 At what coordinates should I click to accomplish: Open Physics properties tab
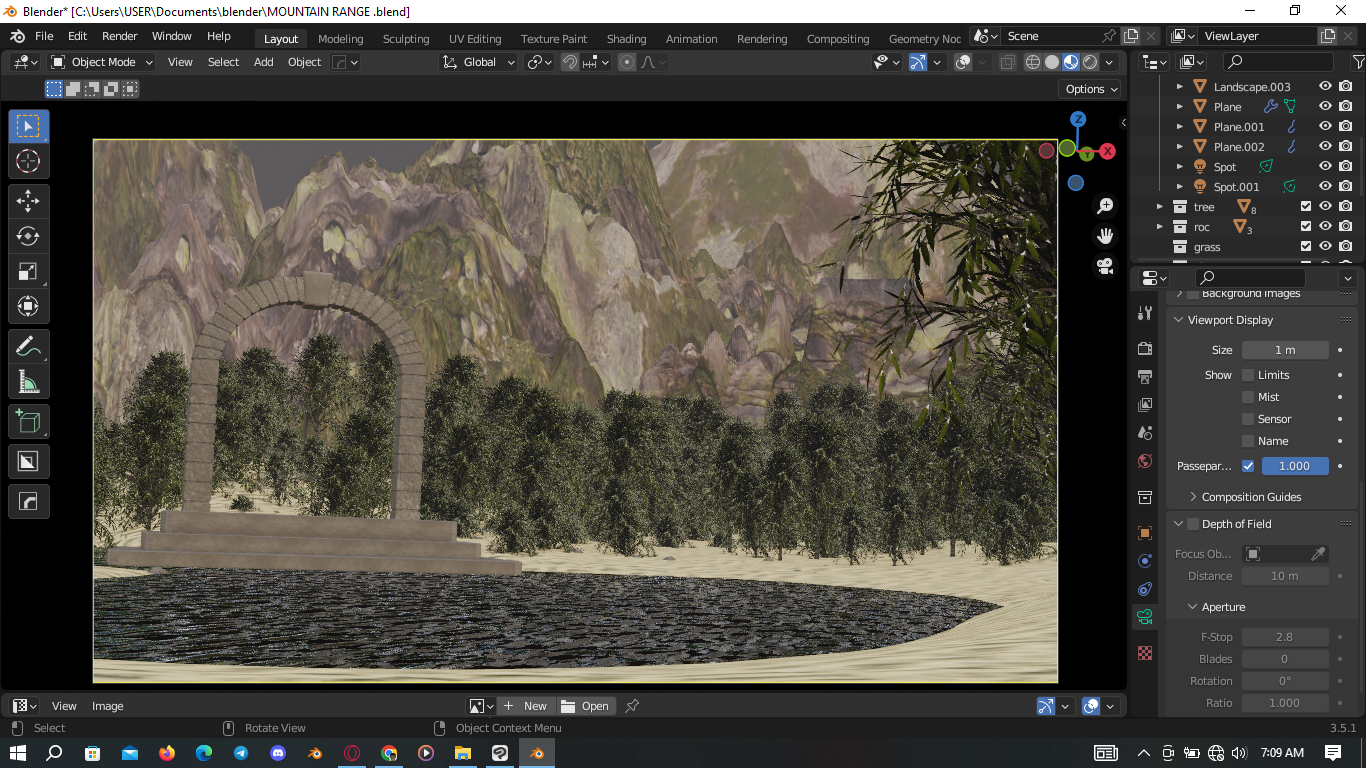click(x=1145, y=560)
